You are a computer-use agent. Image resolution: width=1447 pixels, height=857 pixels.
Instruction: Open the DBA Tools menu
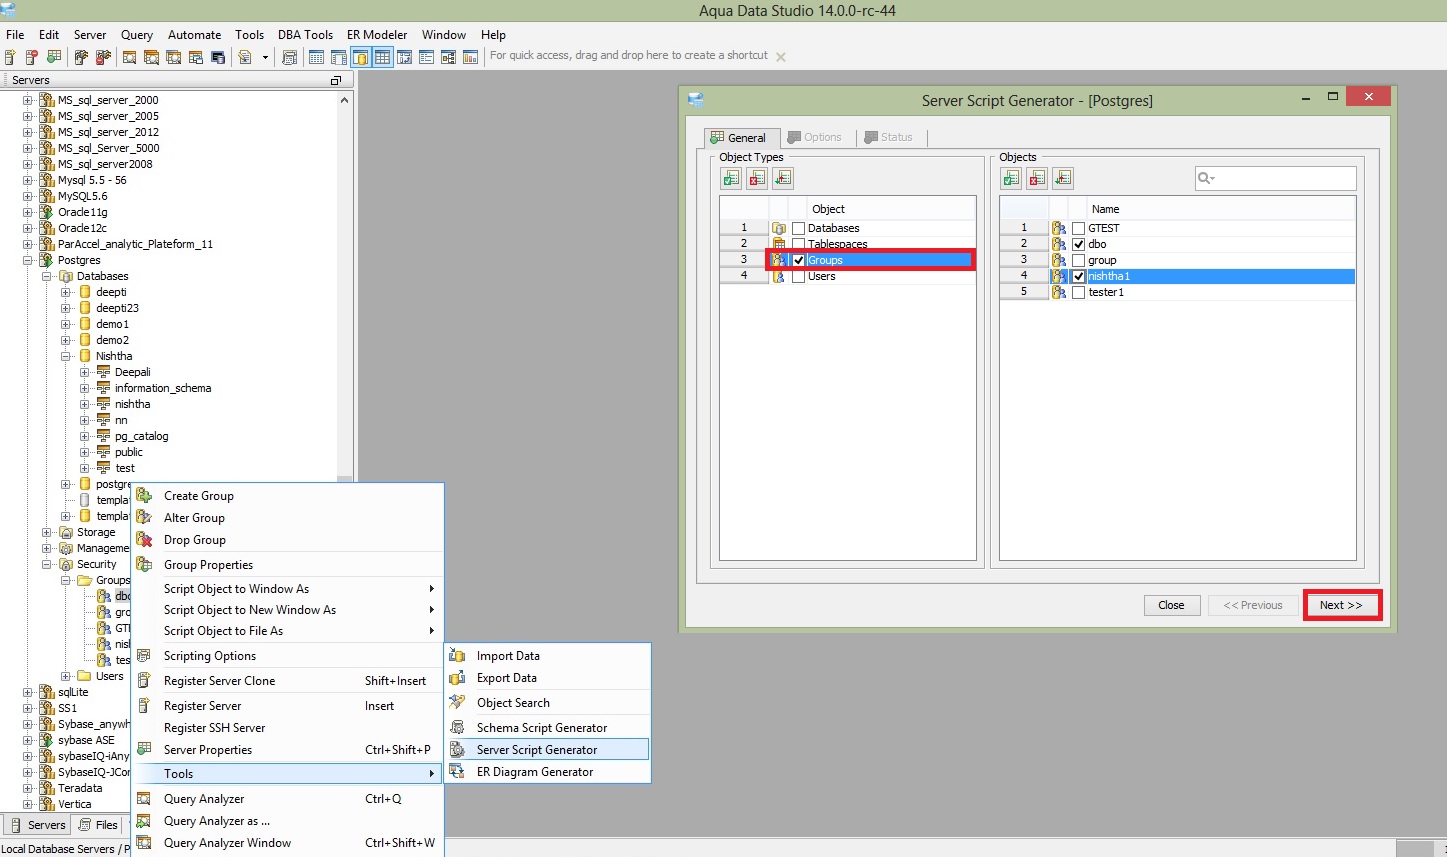[x=305, y=34]
